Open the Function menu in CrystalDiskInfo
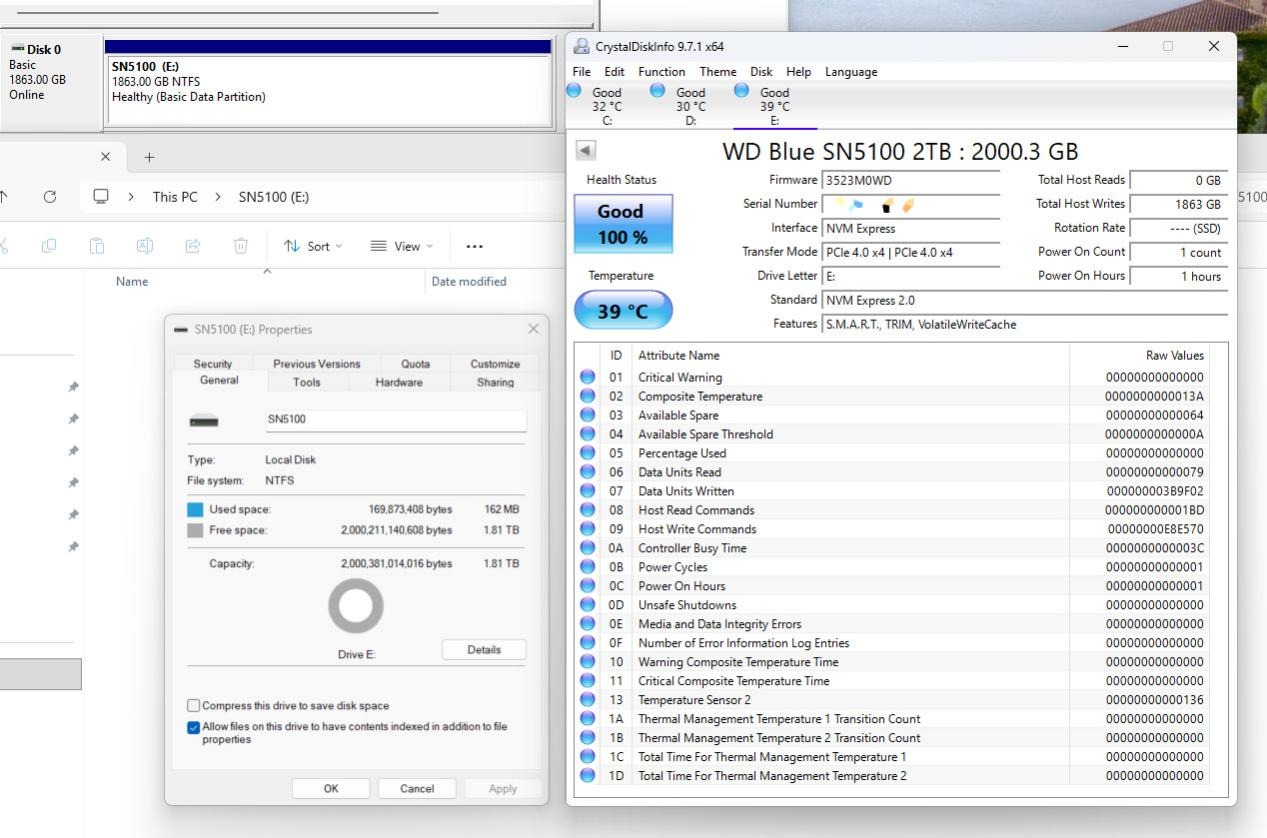Screen dimensions: 1267x838 (x=661, y=71)
